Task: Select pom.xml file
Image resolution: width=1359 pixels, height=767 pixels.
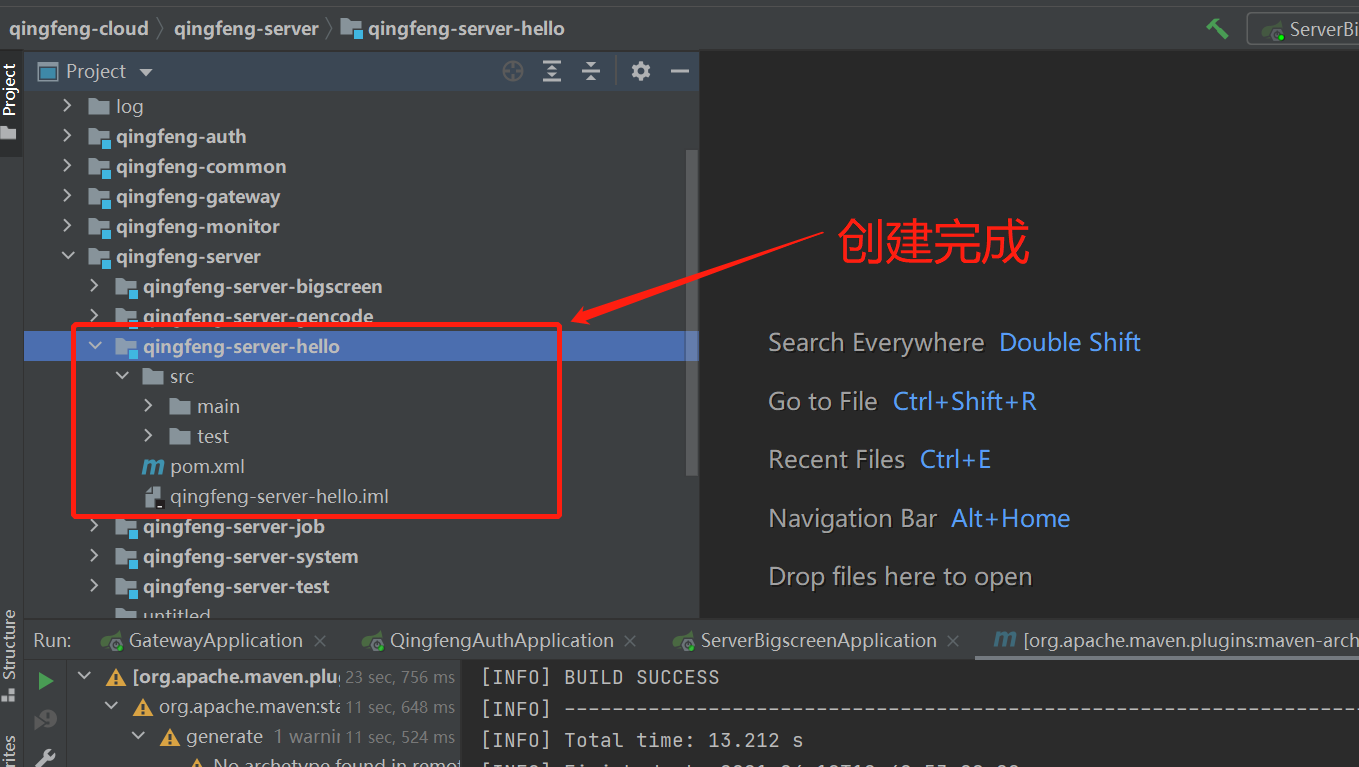Action: [x=207, y=466]
